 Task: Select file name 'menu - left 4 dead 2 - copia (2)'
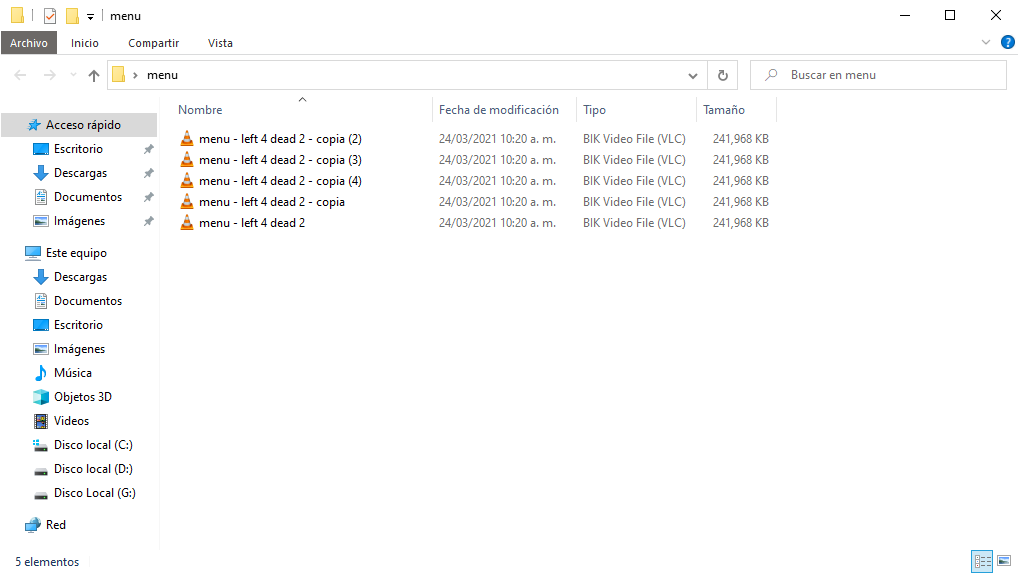(x=280, y=139)
